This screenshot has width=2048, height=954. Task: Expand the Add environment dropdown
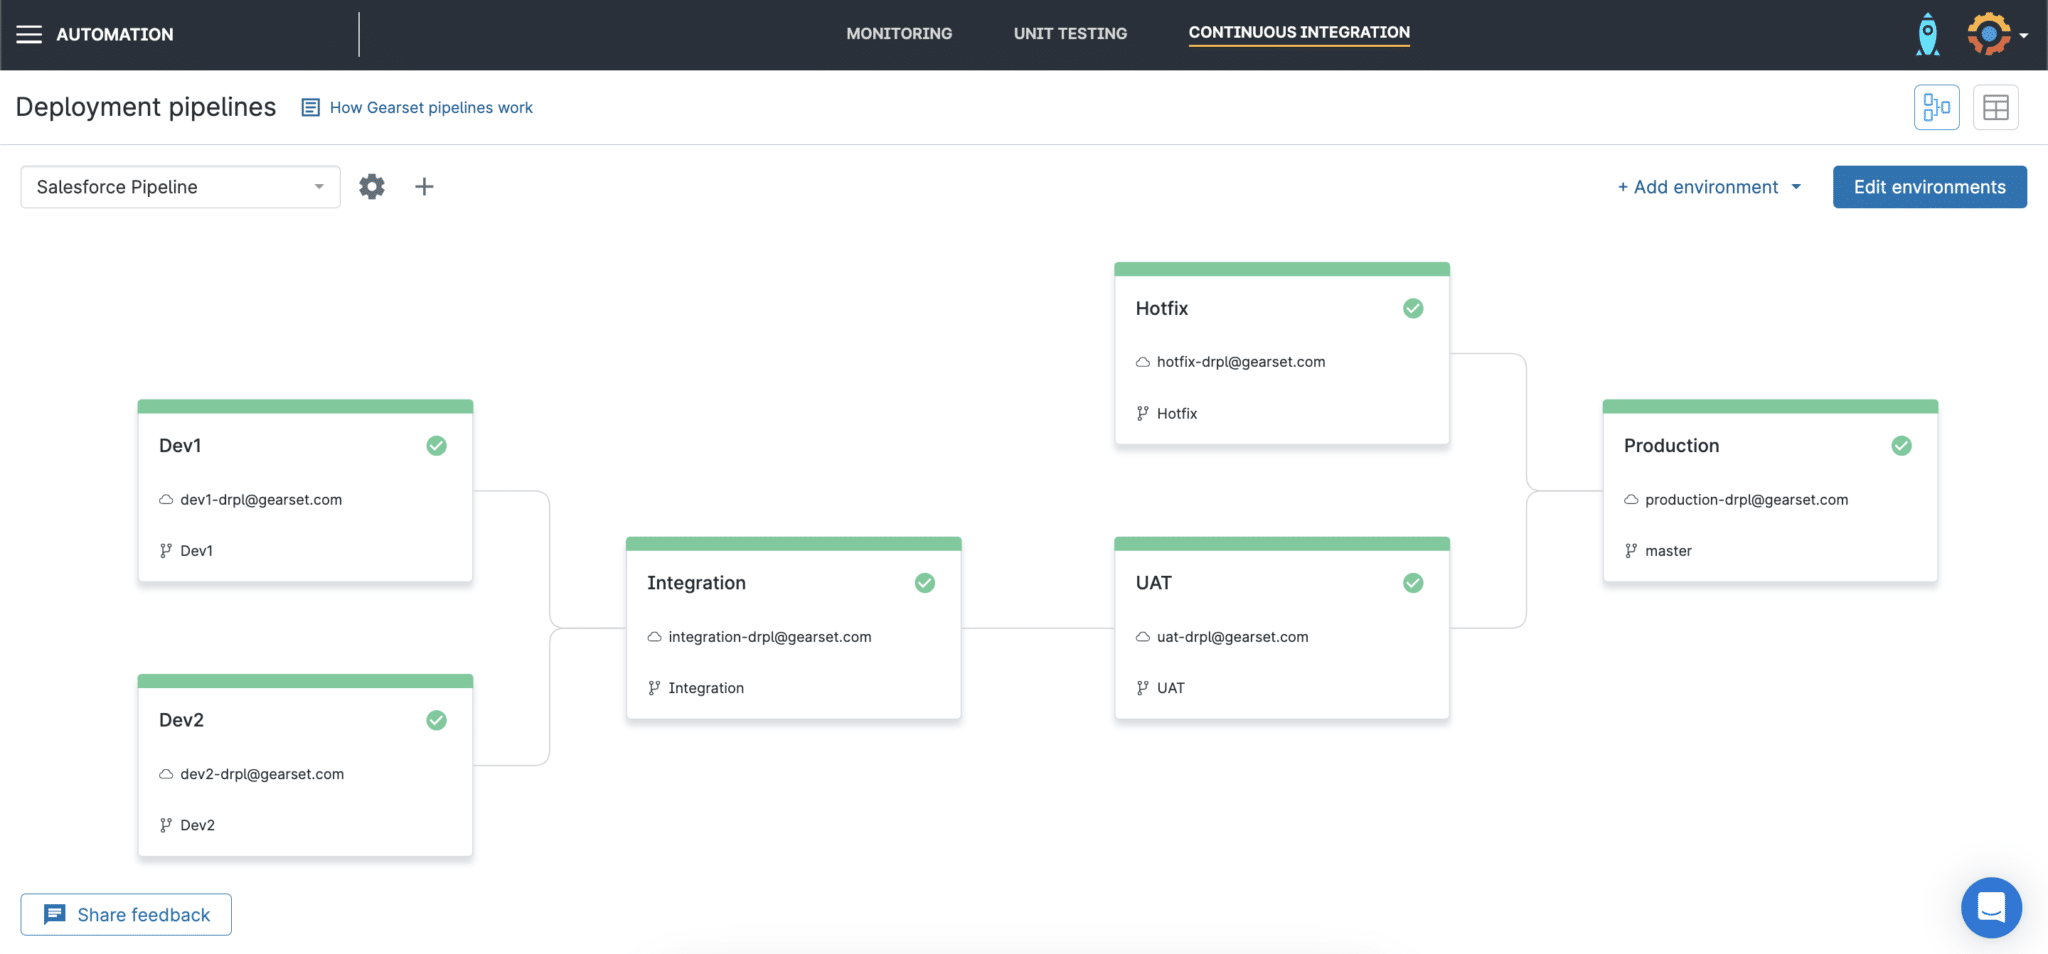(1708, 186)
